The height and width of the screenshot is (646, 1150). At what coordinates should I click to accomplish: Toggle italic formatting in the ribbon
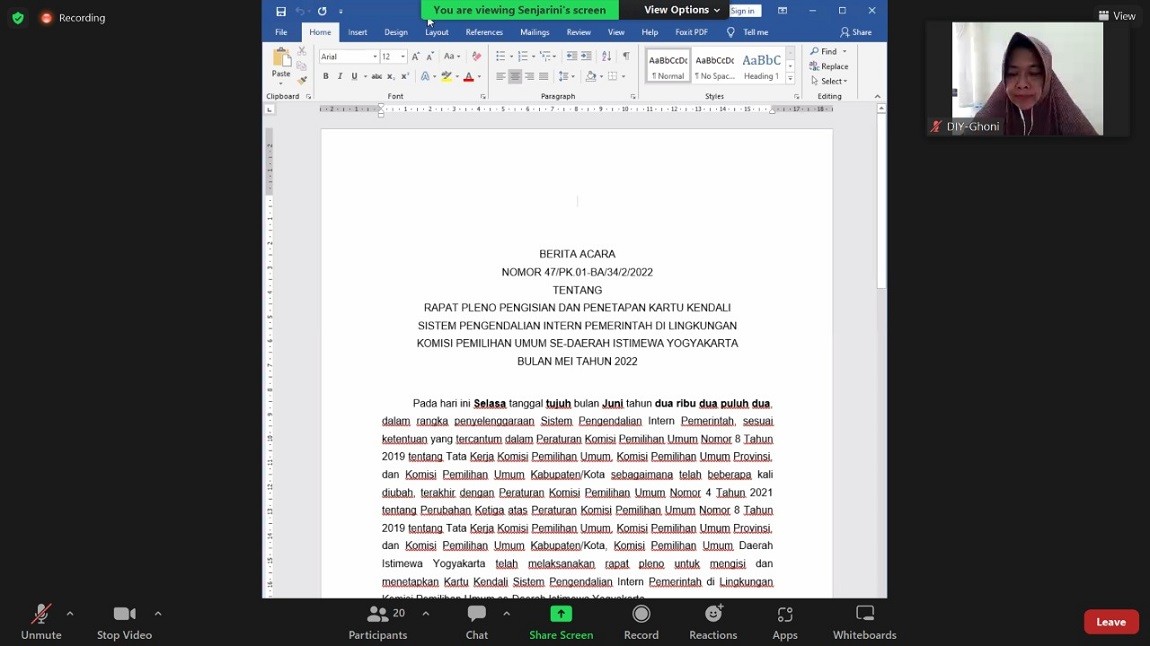coord(339,77)
